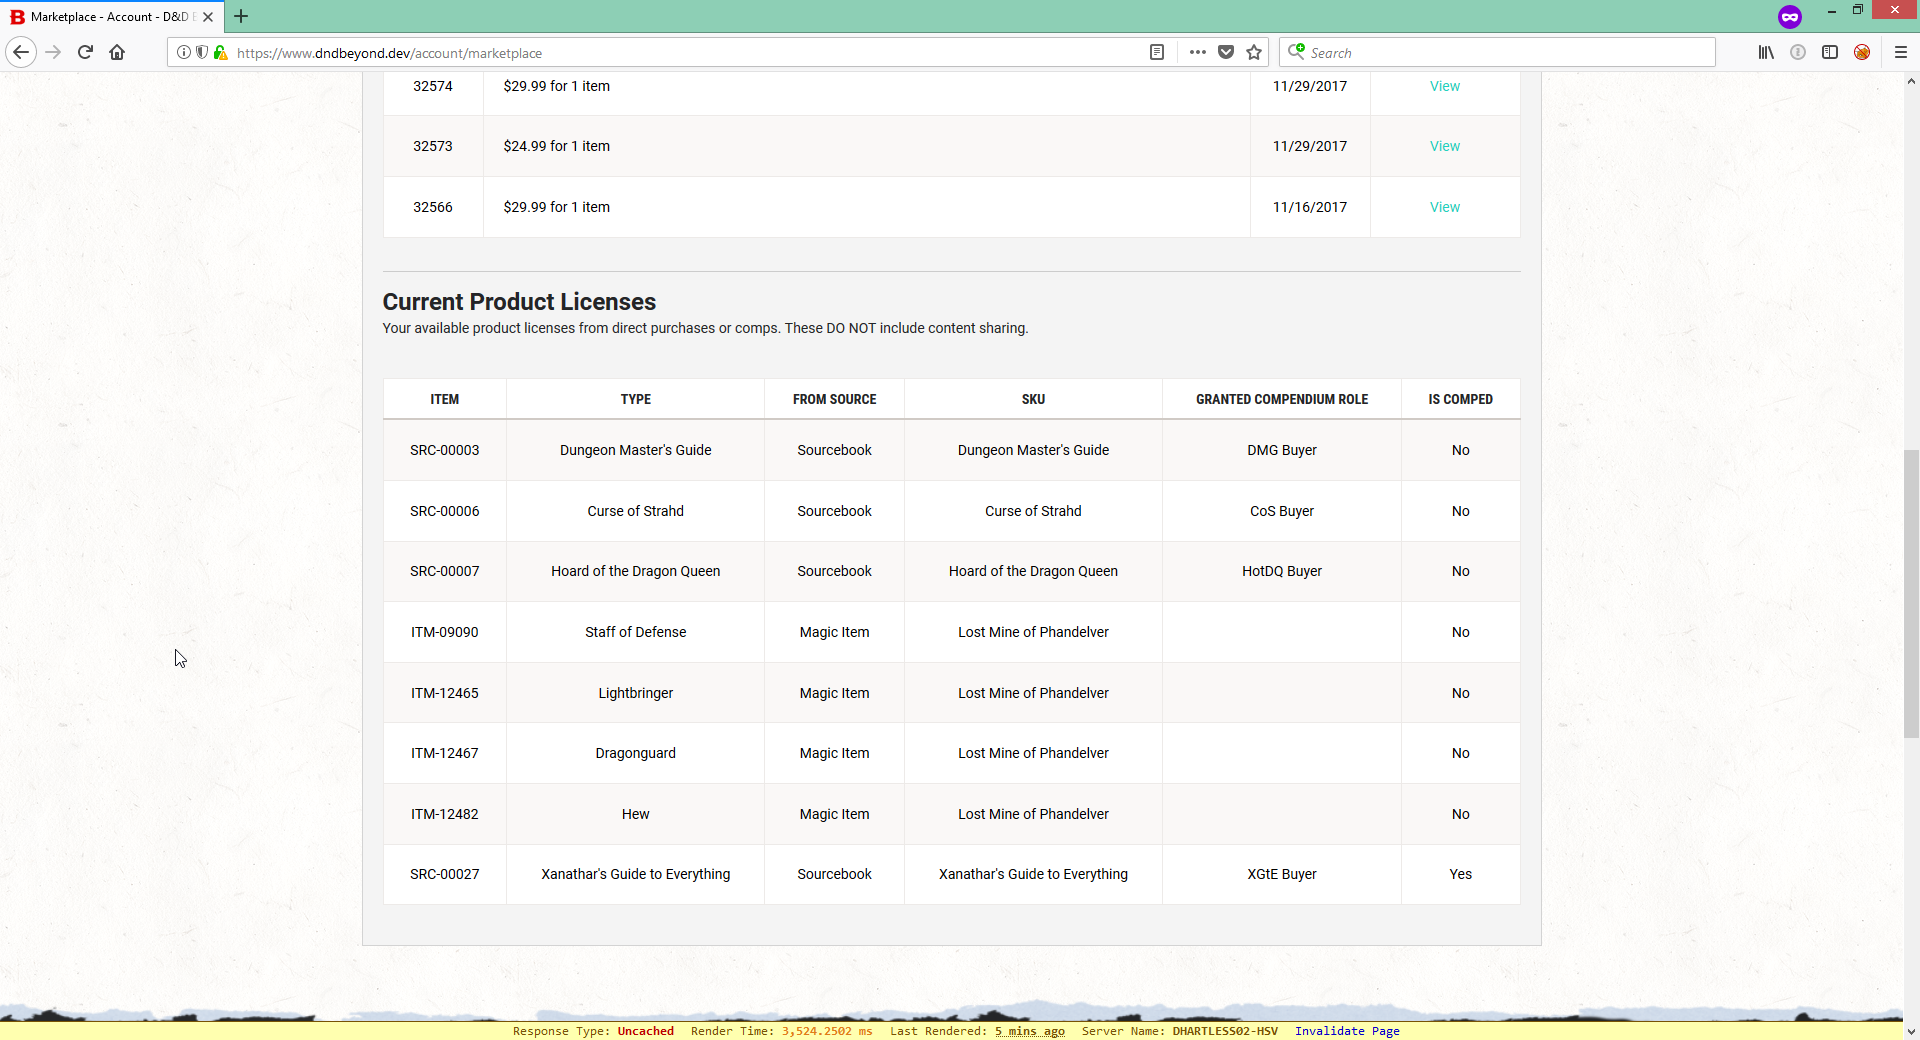Click the TYPE column header
The height and width of the screenshot is (1040, 1920).
[x=635, y=399]
